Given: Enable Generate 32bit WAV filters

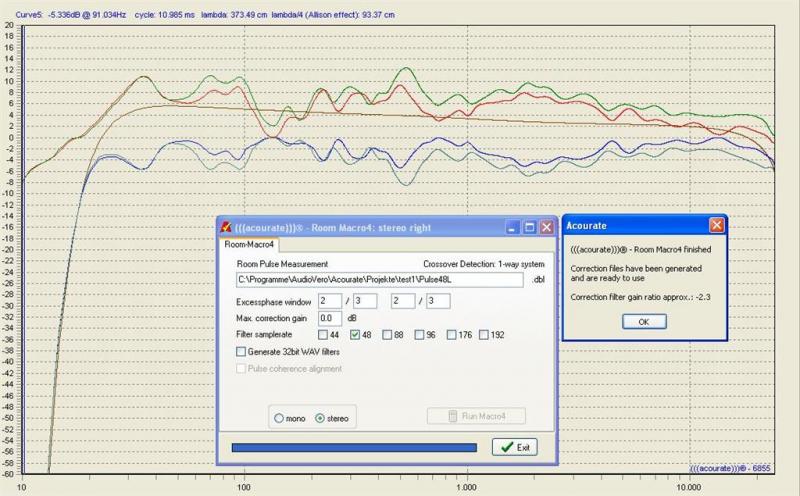Looking at the screenshot, I should coord(241,351).
